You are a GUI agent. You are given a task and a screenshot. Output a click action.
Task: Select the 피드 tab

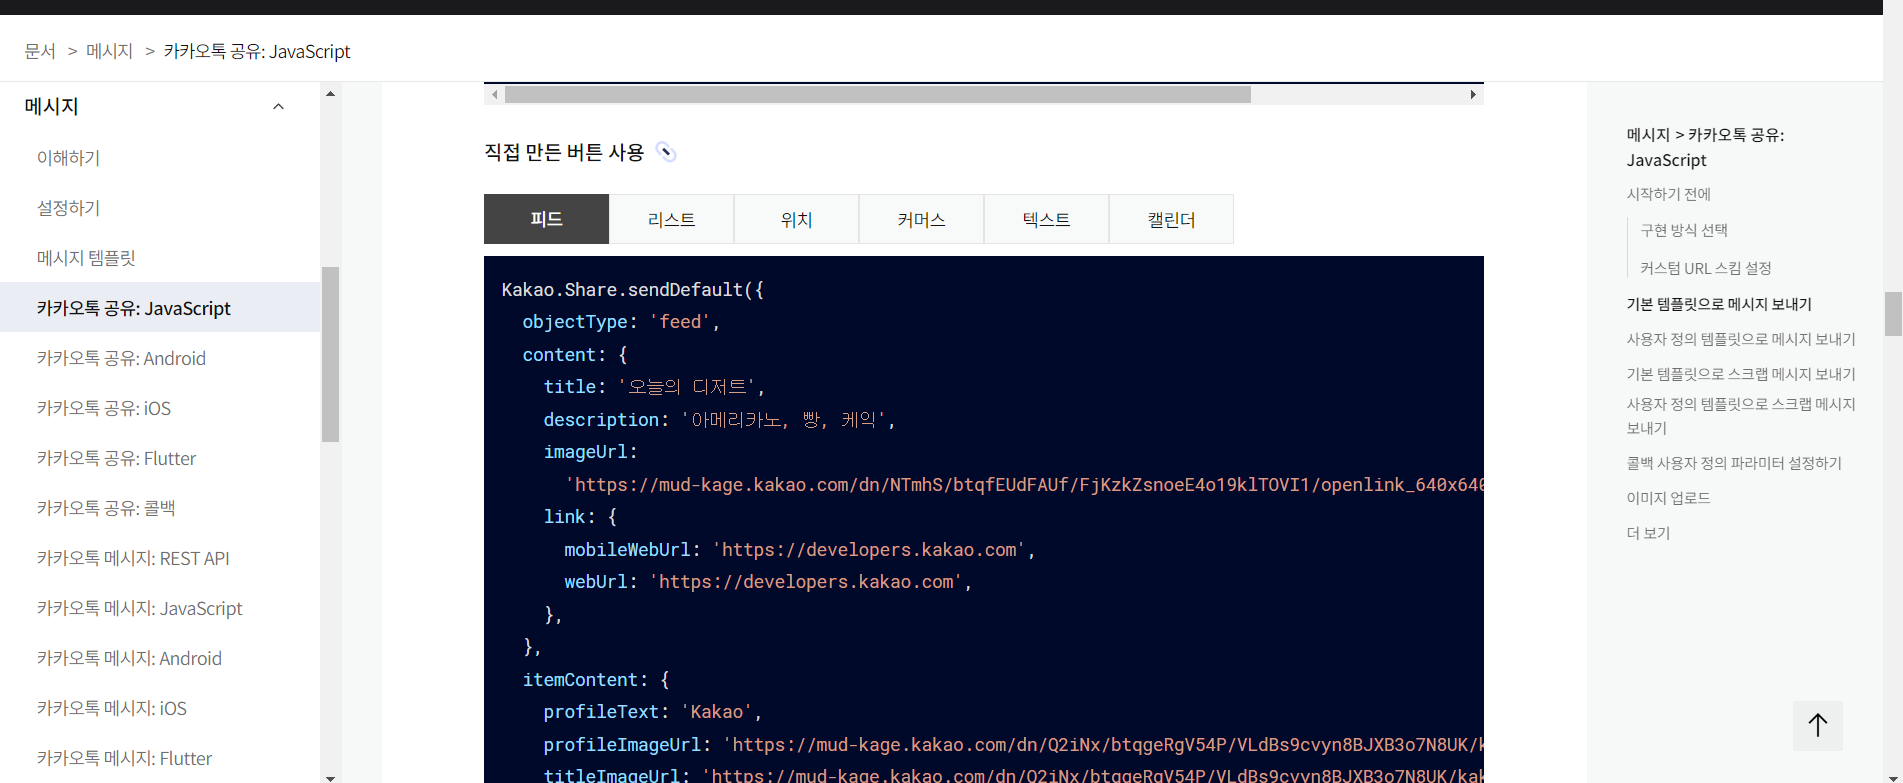click(546, 219)
